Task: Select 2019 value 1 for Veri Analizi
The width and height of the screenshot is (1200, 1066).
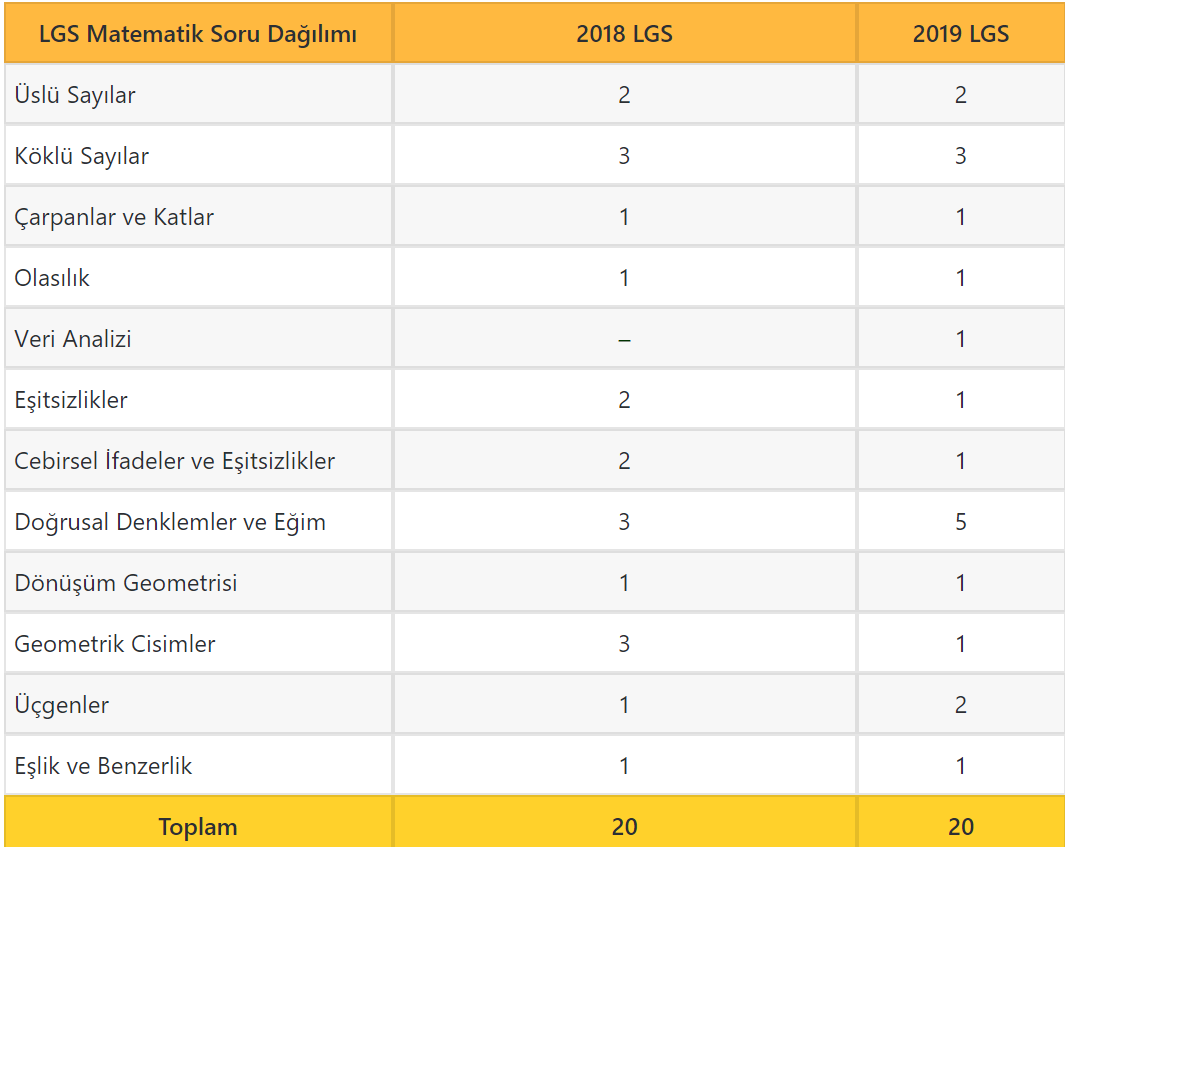Action: point(961,339)
